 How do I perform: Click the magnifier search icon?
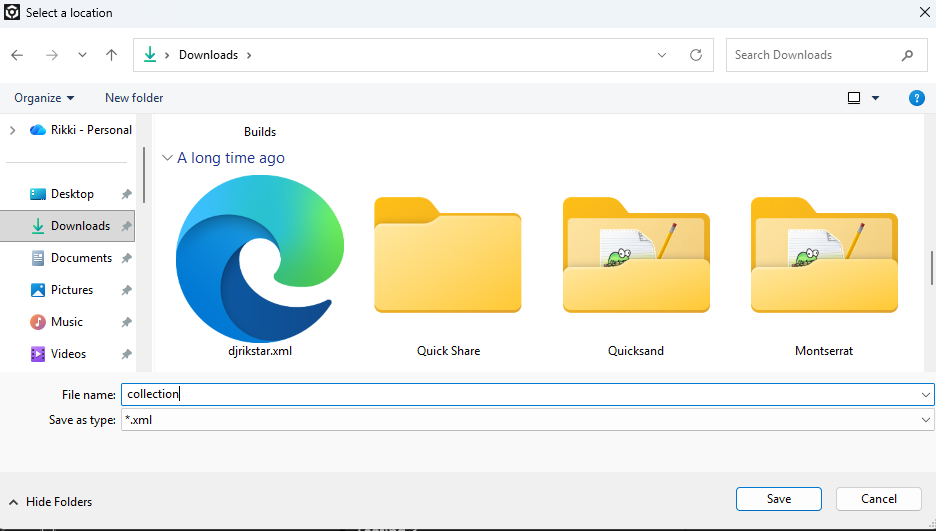pyautogui.click(x=907, y=55)
